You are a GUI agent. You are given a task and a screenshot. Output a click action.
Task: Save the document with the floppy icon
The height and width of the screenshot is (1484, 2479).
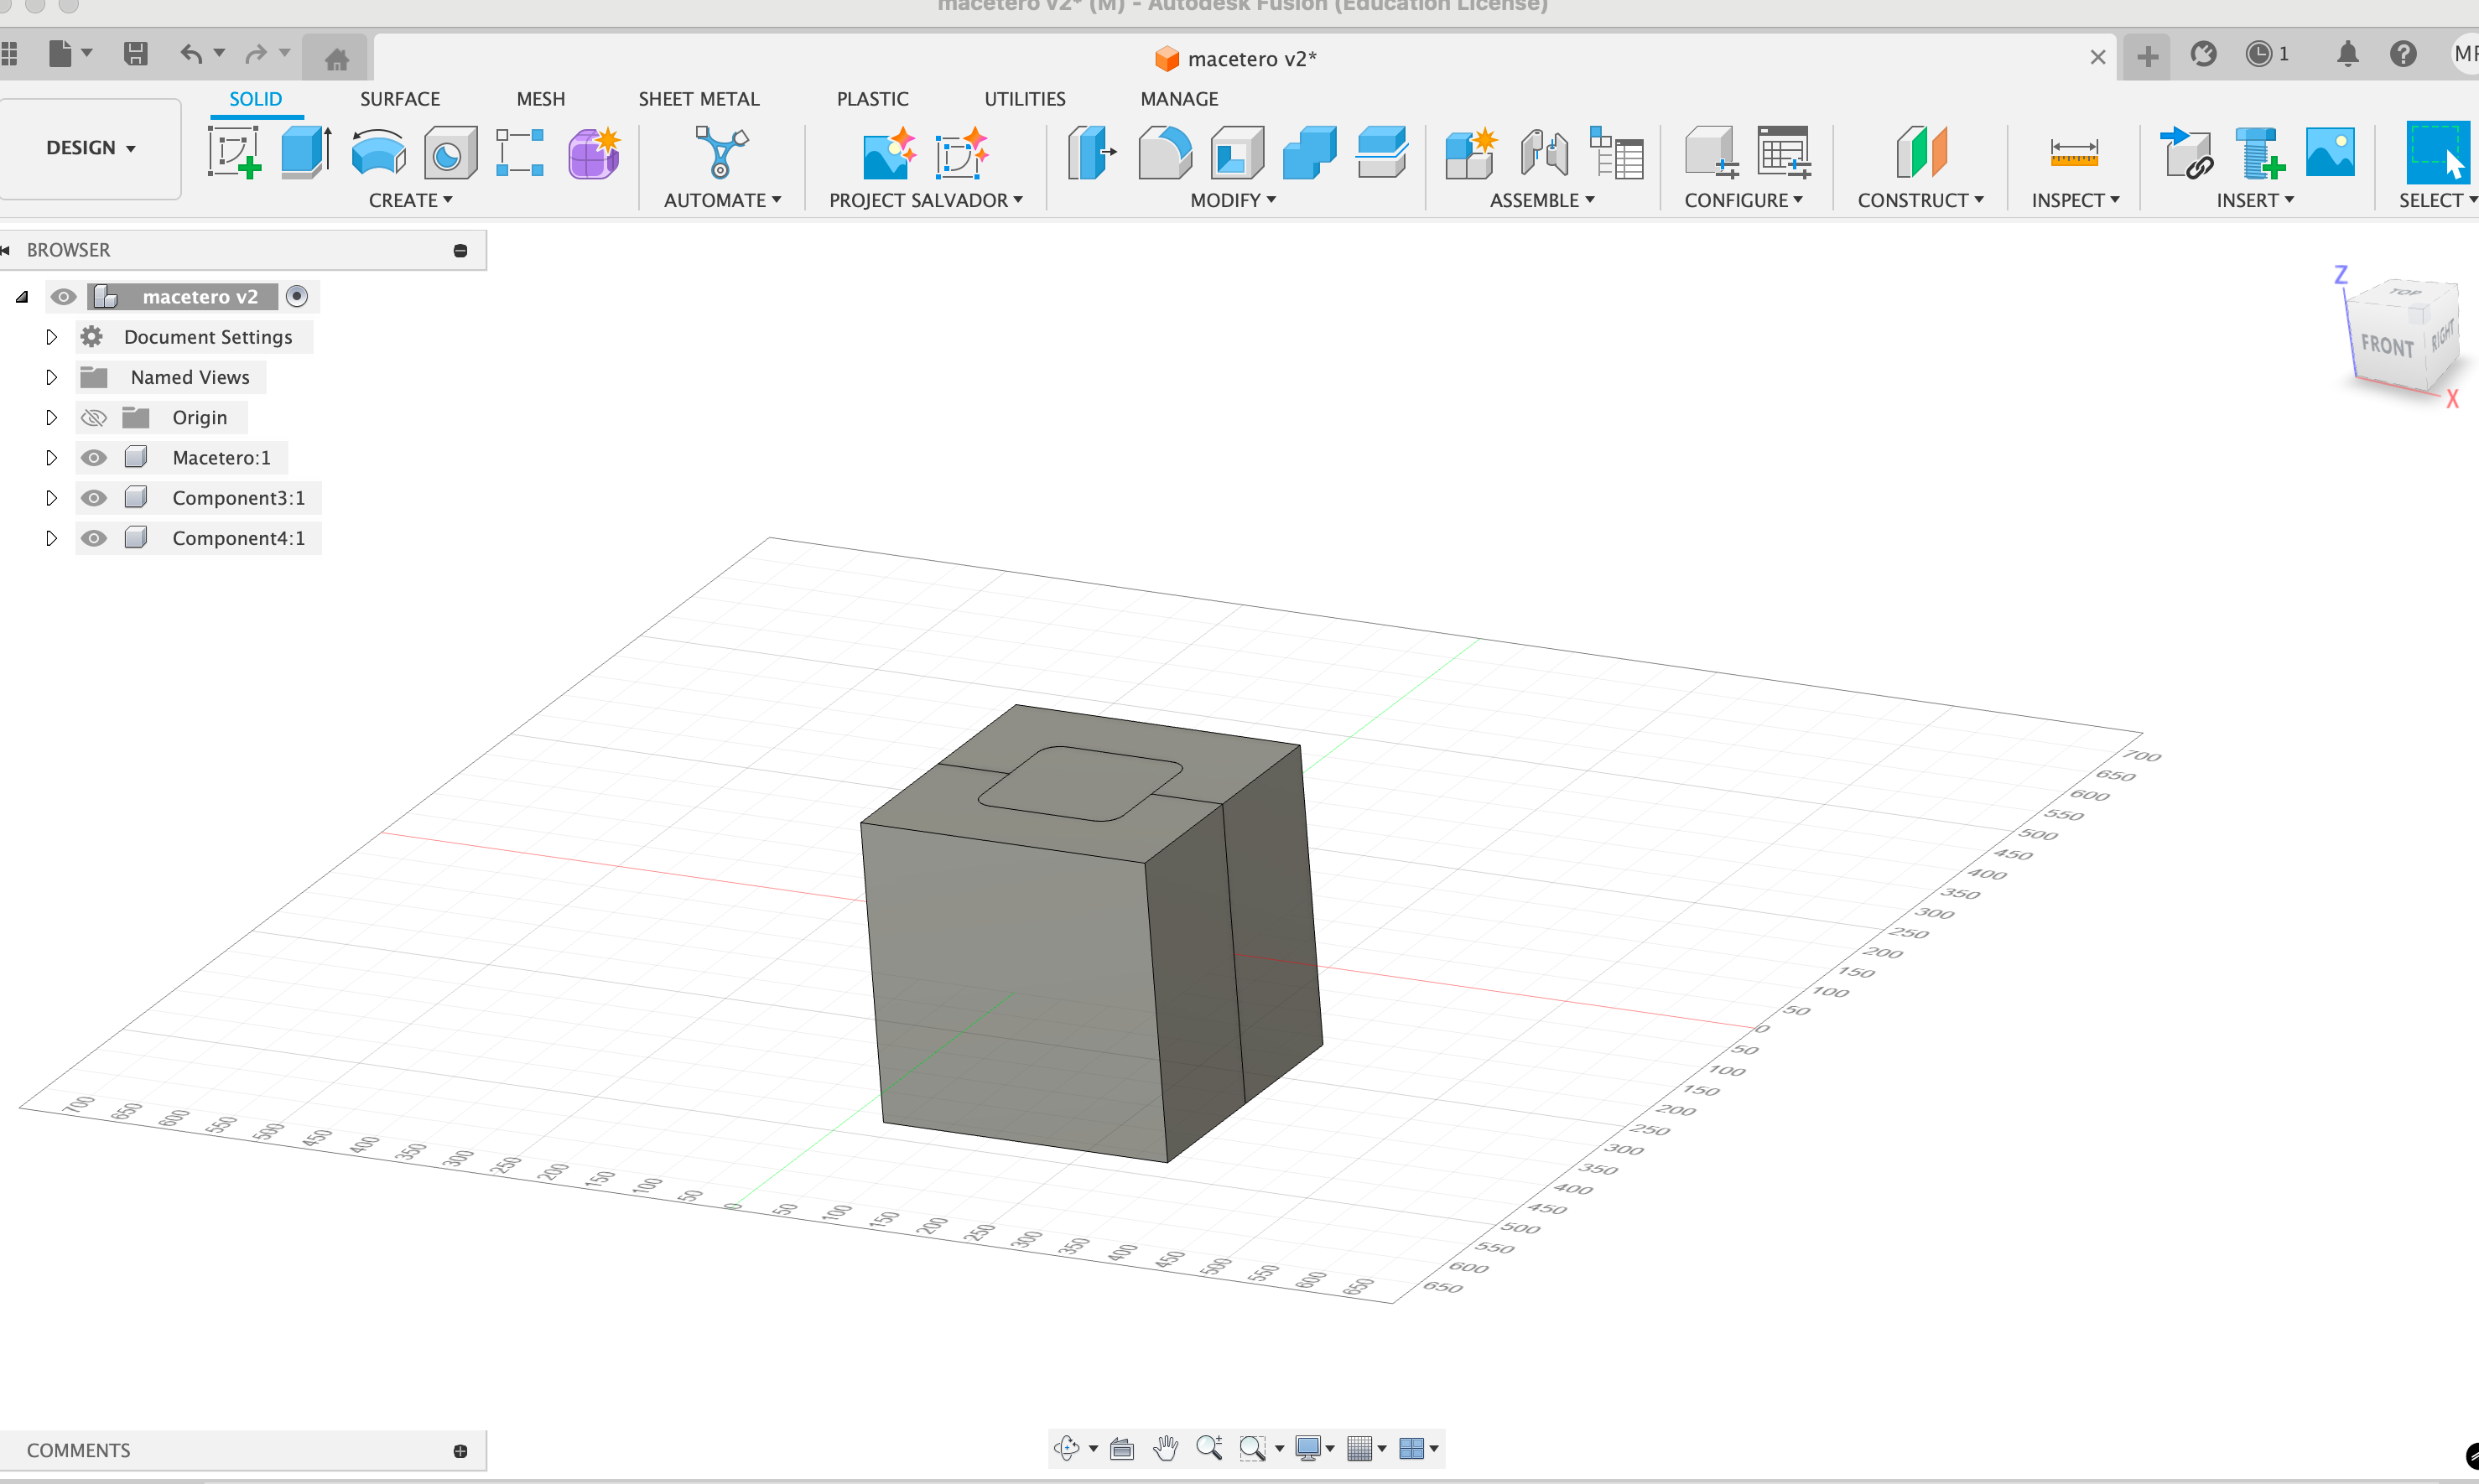pyautogui.click(x=135, y=53)
